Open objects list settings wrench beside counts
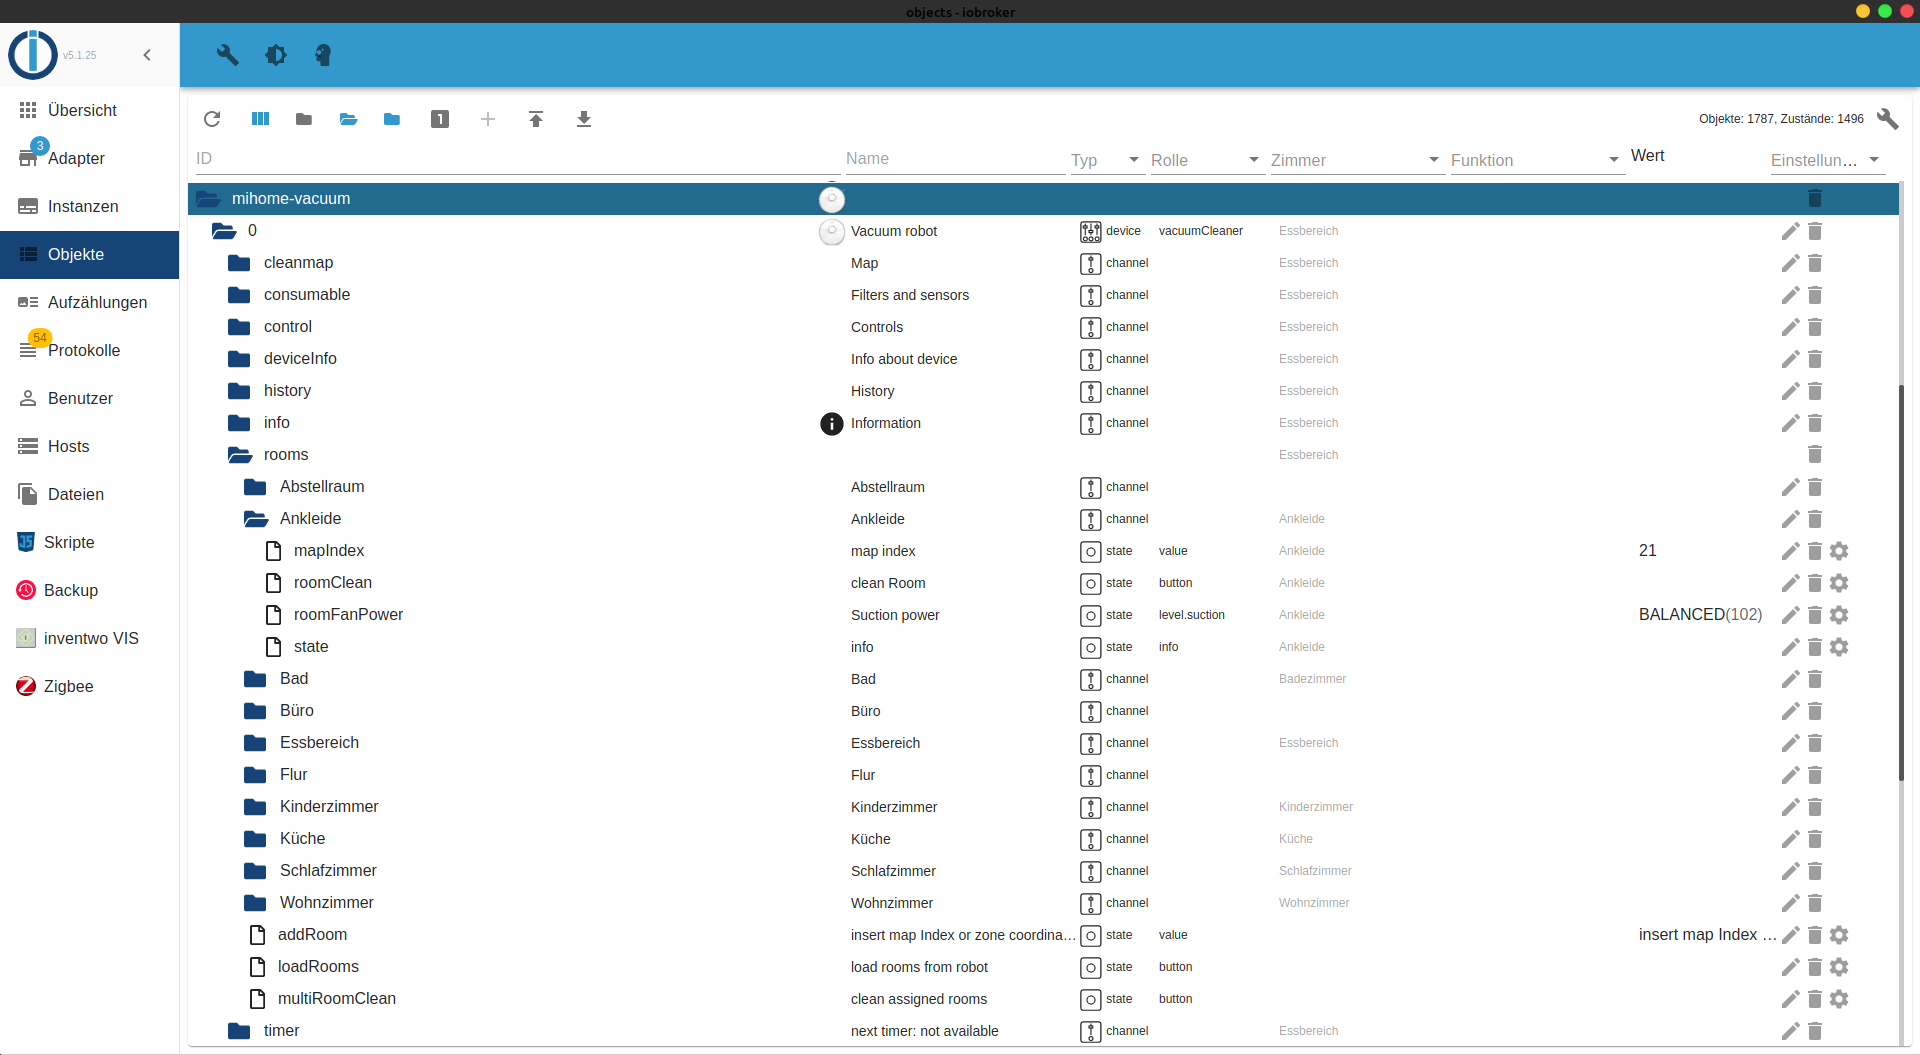 click(x=1887, y=119)
